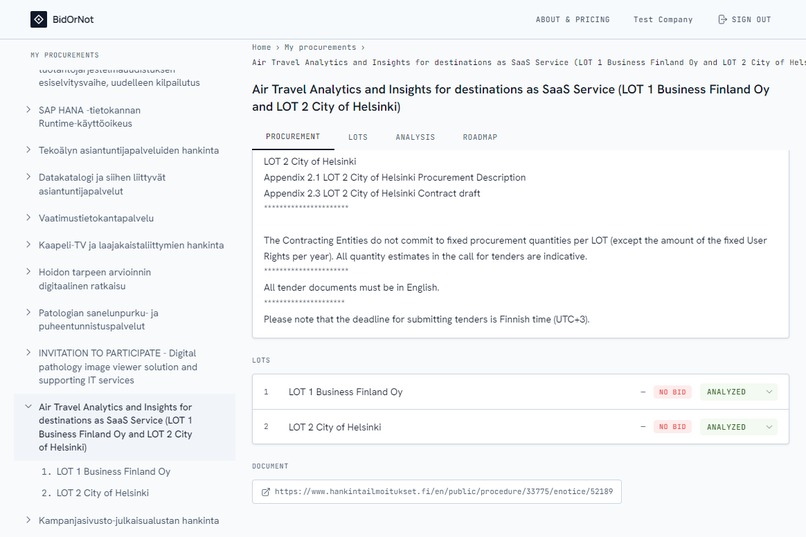Expand Datakatalogi ja siihen liittyvät asiantuntijapalvelut
This screenshot has width=806, height=537.
[28, 177]
